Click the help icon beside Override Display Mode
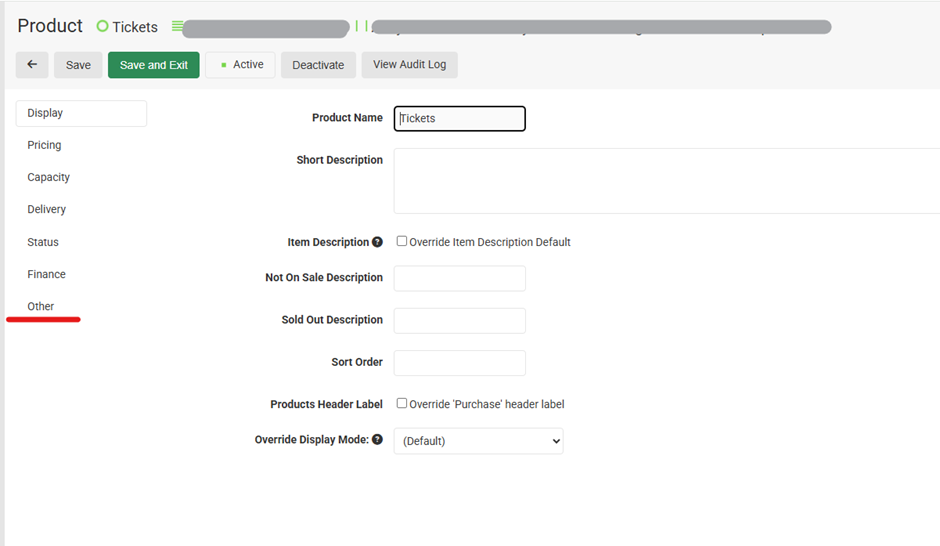 point(377,439)
